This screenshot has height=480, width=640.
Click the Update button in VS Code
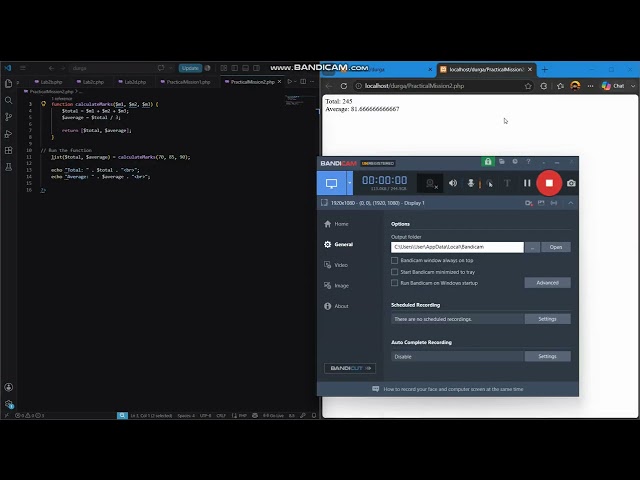coord(190,68)
